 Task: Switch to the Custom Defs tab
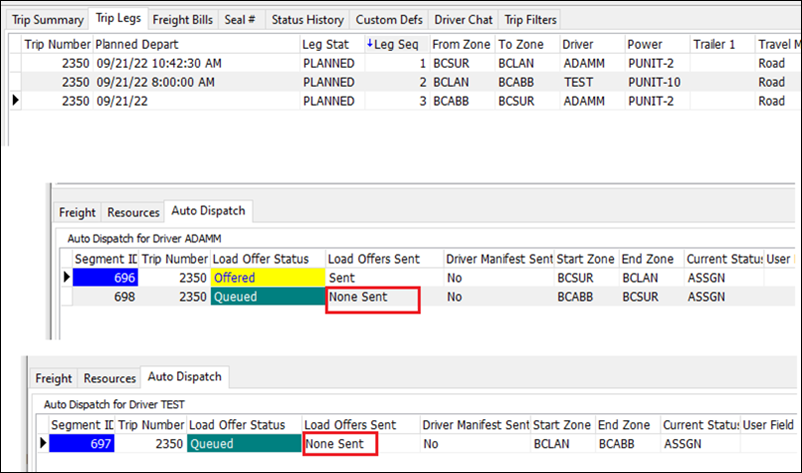pos(389,19)
